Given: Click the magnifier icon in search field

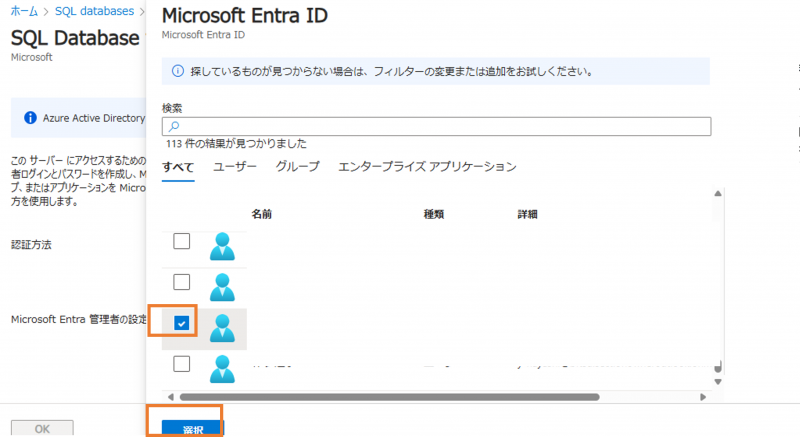Looking at the screenshot, I should (x=174, y=126).
